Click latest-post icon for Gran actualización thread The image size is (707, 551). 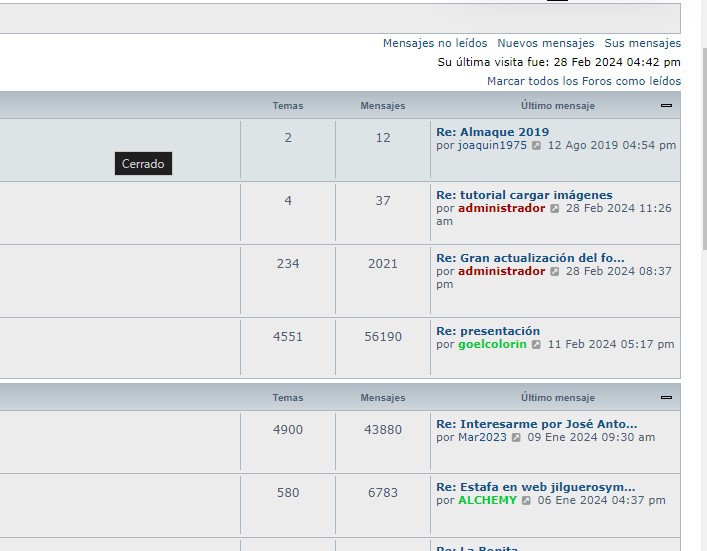click(555, 272)
